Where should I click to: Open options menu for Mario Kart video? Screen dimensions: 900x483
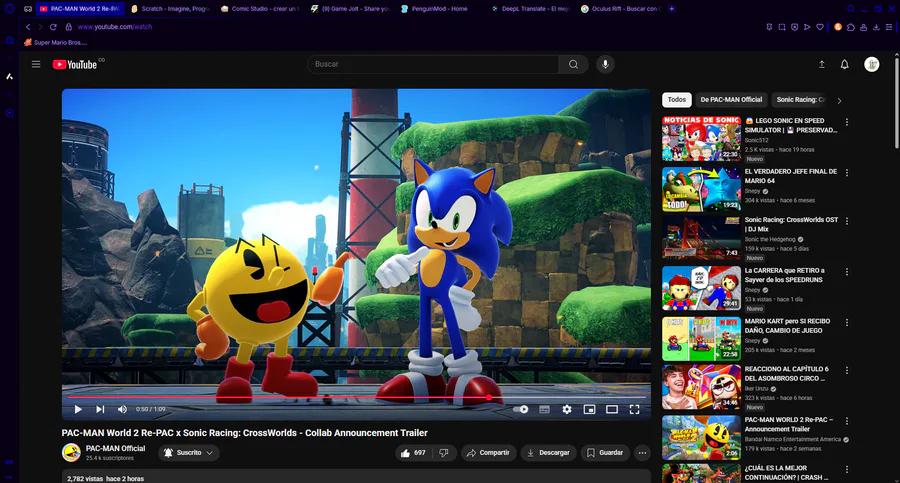point(847,323)
